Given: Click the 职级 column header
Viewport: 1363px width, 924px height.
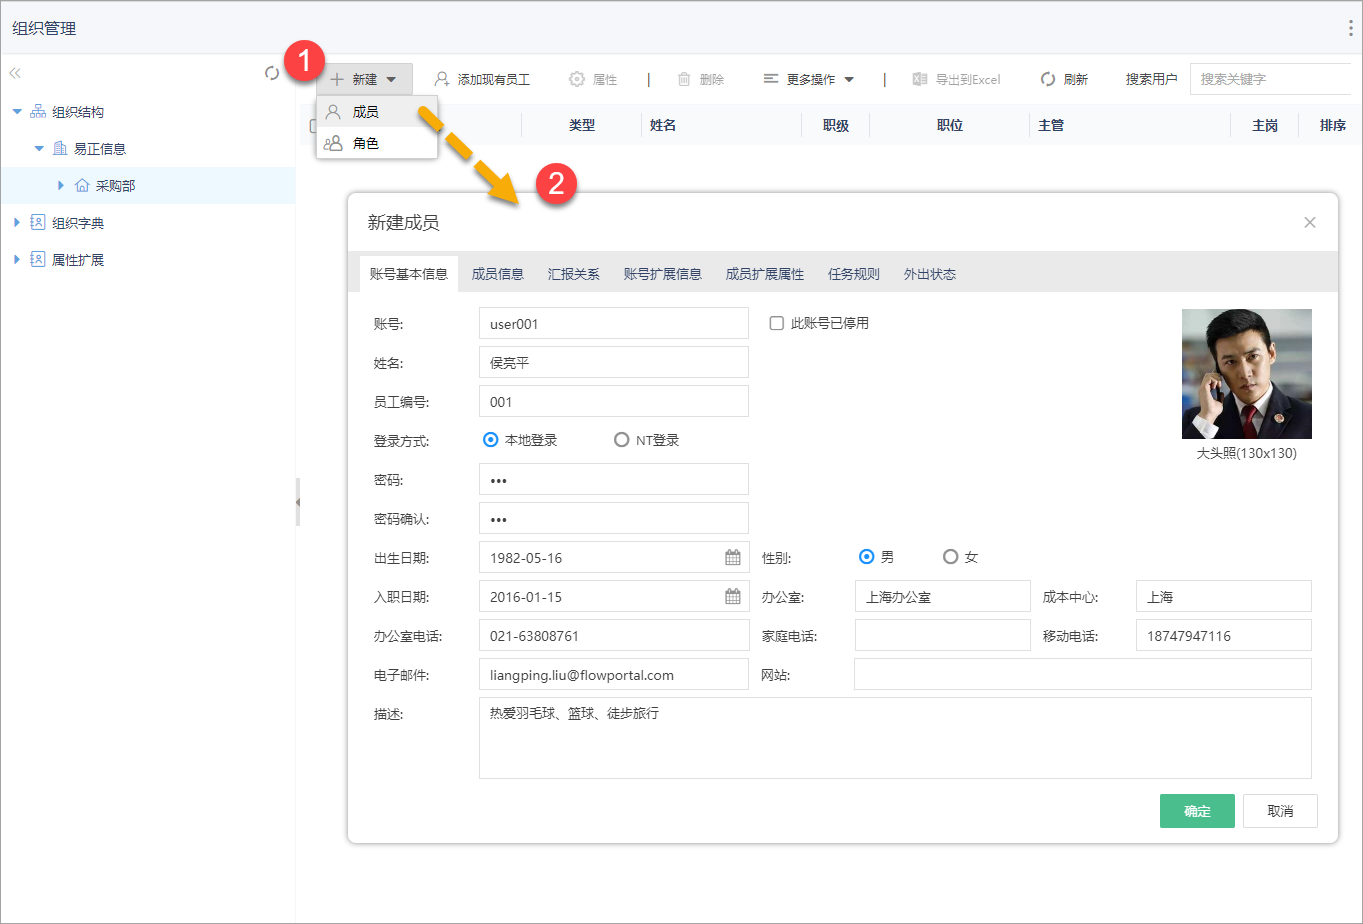Looking at the screenshot, I should tap(836, 125).
